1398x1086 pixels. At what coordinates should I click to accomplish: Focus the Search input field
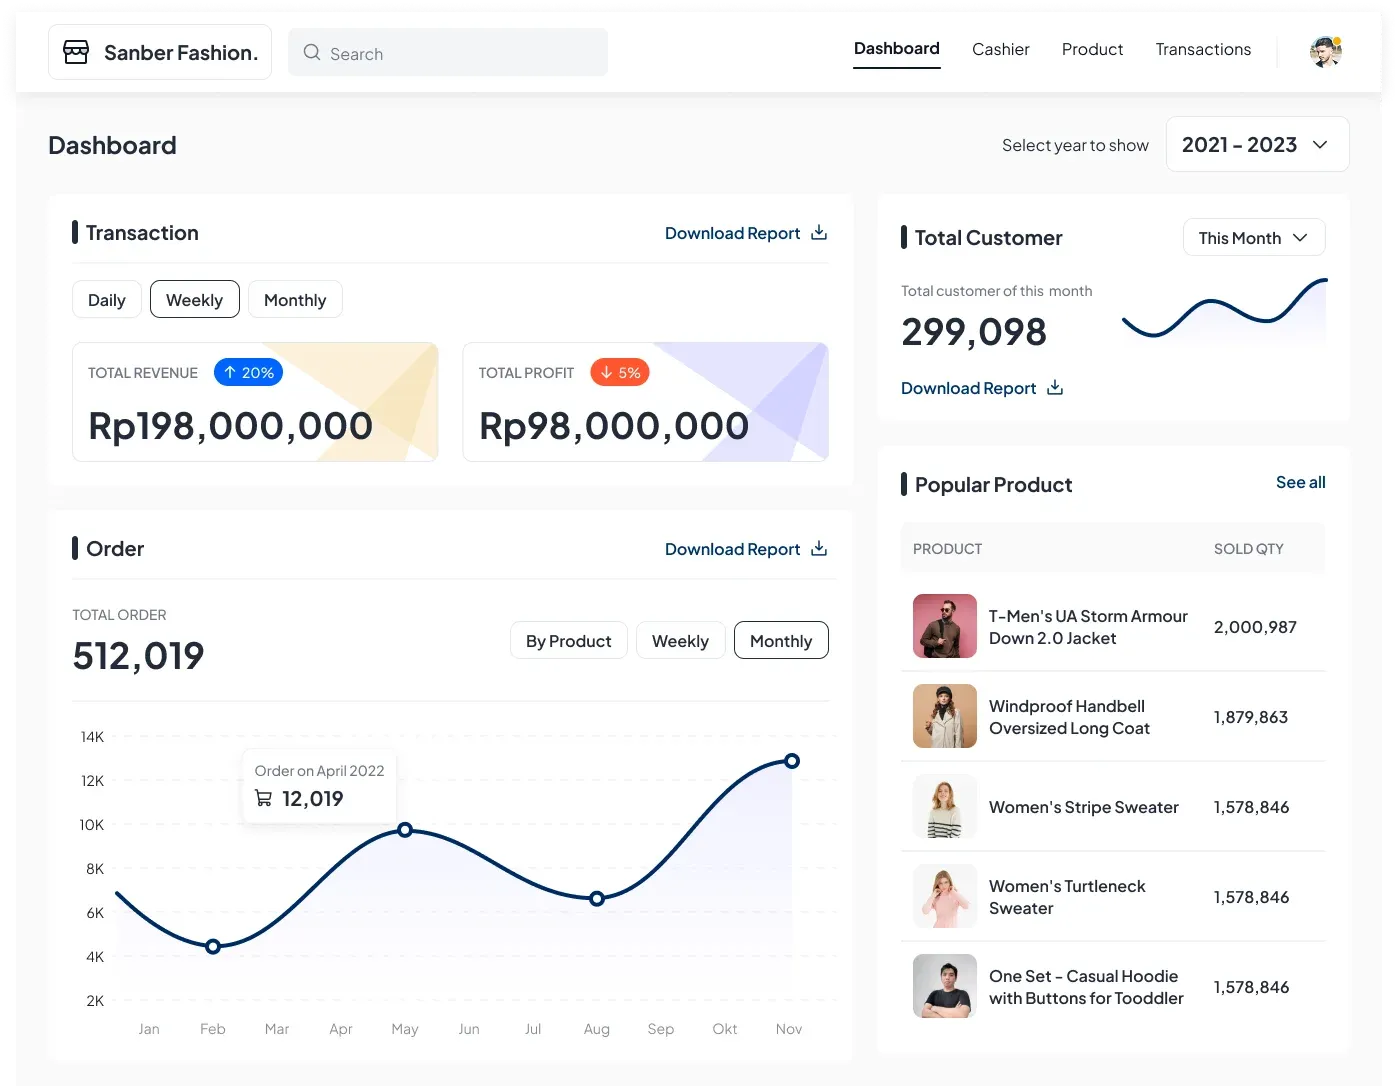pos(448,52)
